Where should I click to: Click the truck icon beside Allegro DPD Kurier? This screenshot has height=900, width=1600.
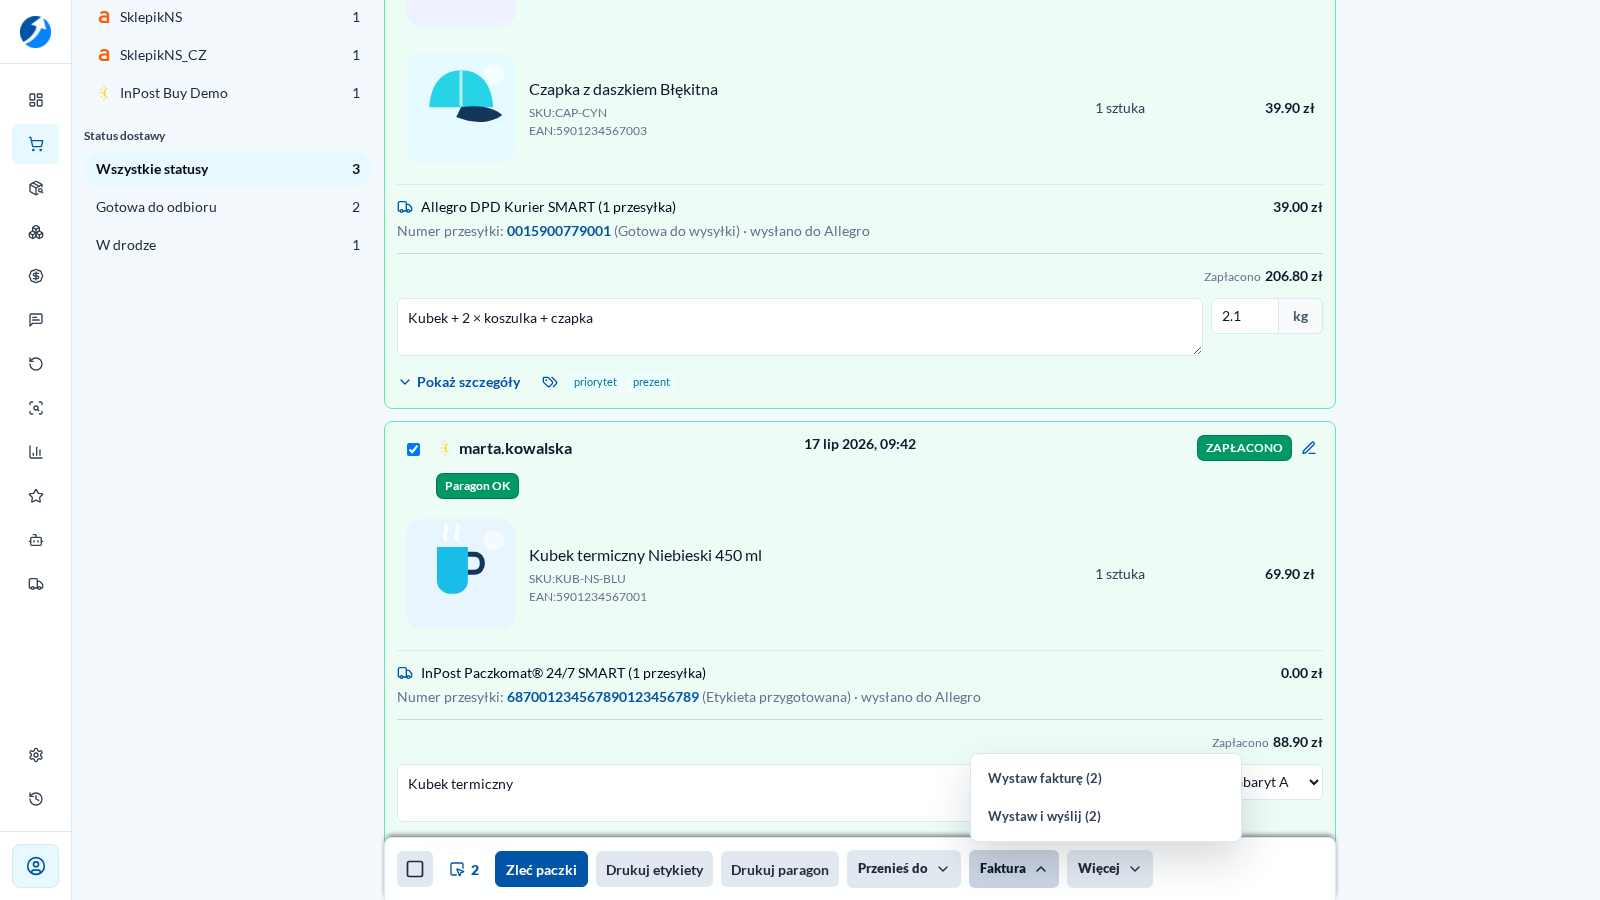405,207
